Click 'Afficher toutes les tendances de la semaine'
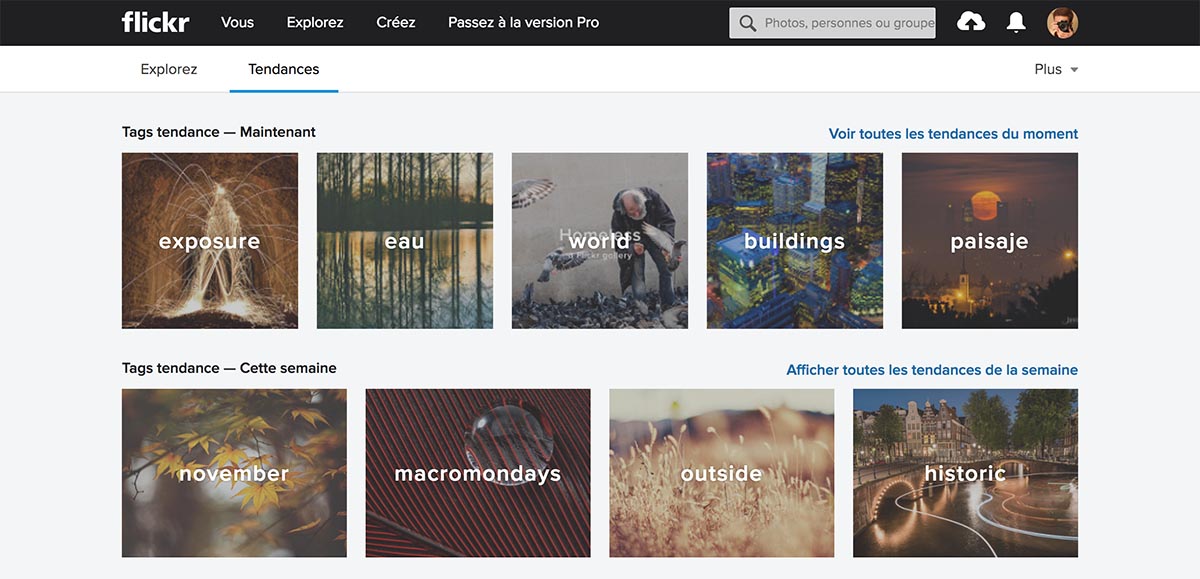 coord(932,369)
